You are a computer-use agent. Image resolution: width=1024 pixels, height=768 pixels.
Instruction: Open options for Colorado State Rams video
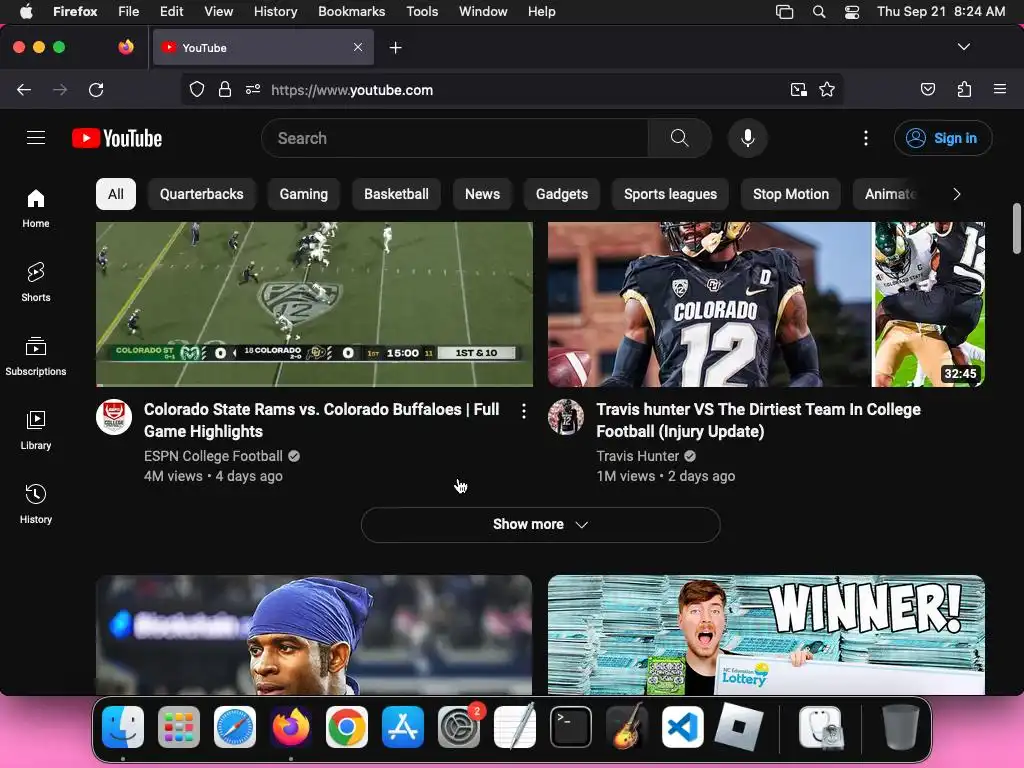[524, 411]
